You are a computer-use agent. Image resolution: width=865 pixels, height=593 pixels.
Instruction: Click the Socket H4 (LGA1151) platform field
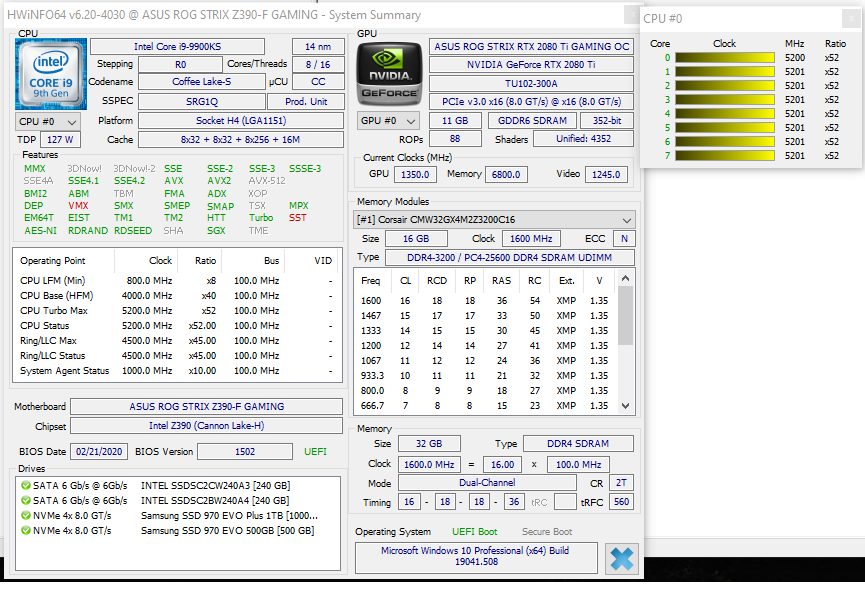click(x=241, y=120)
